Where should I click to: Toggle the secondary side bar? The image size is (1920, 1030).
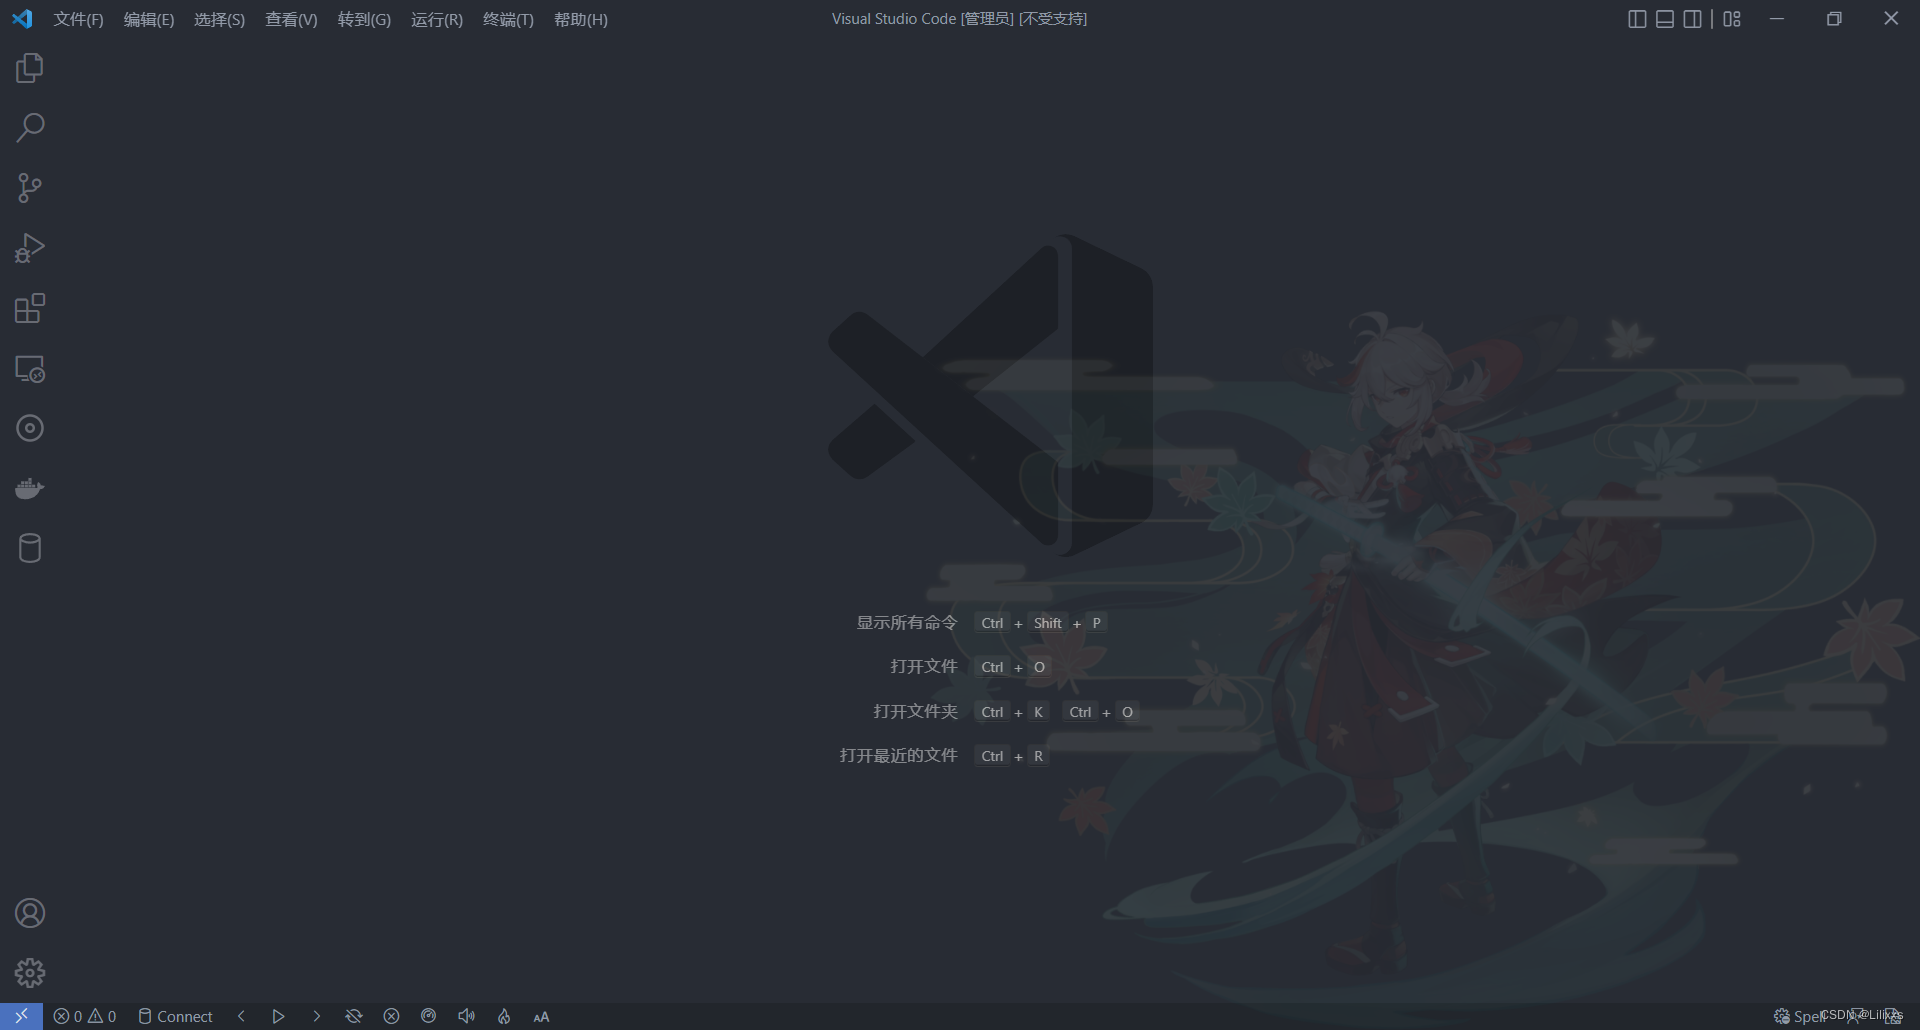pos(1693,18)
